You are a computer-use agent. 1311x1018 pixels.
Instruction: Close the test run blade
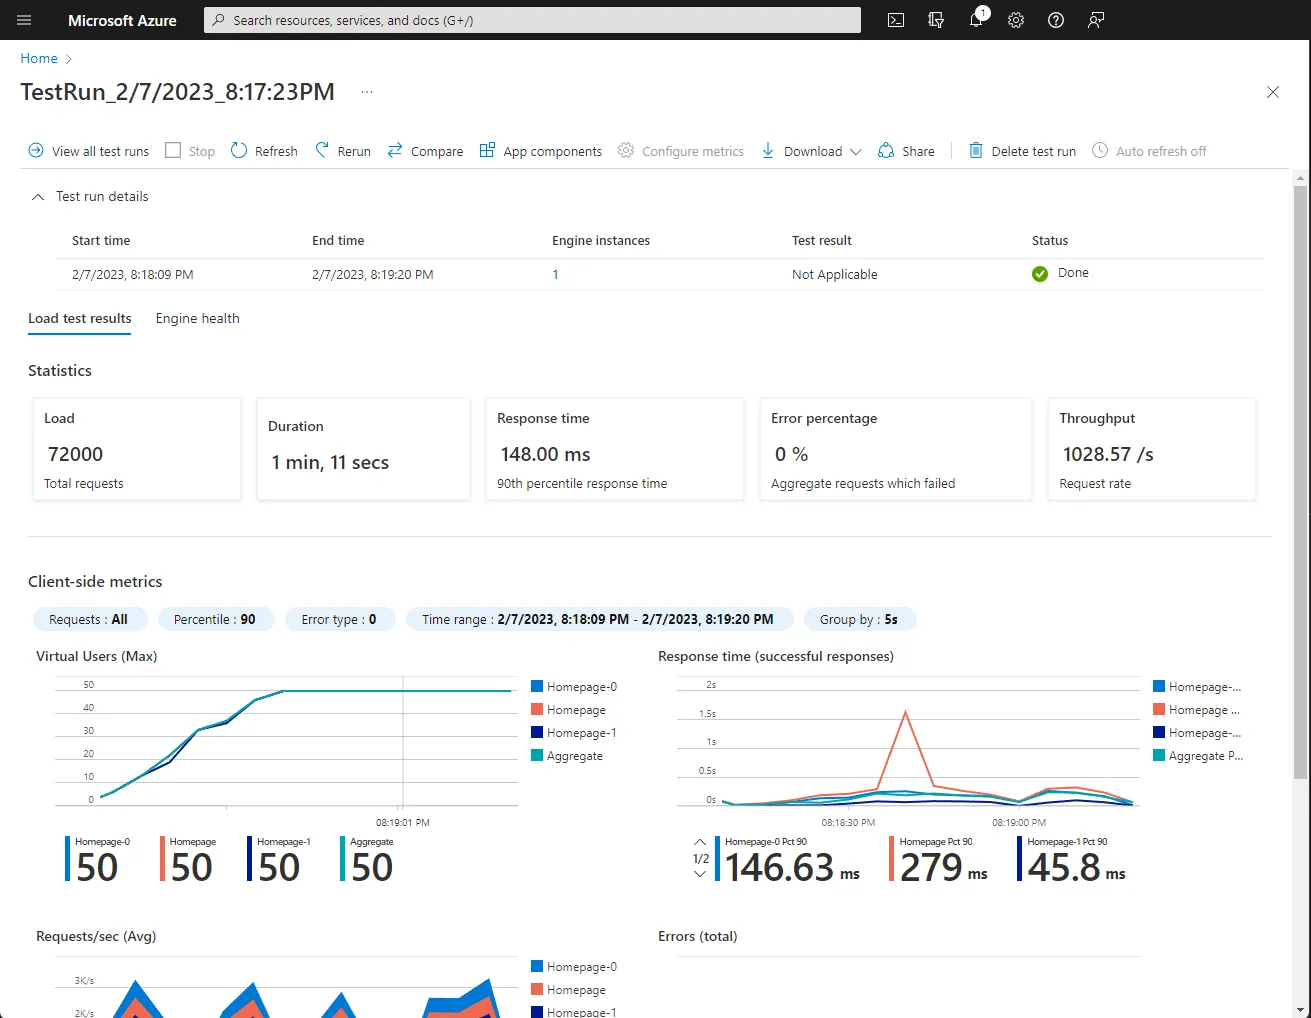[x=1273, y=92]
